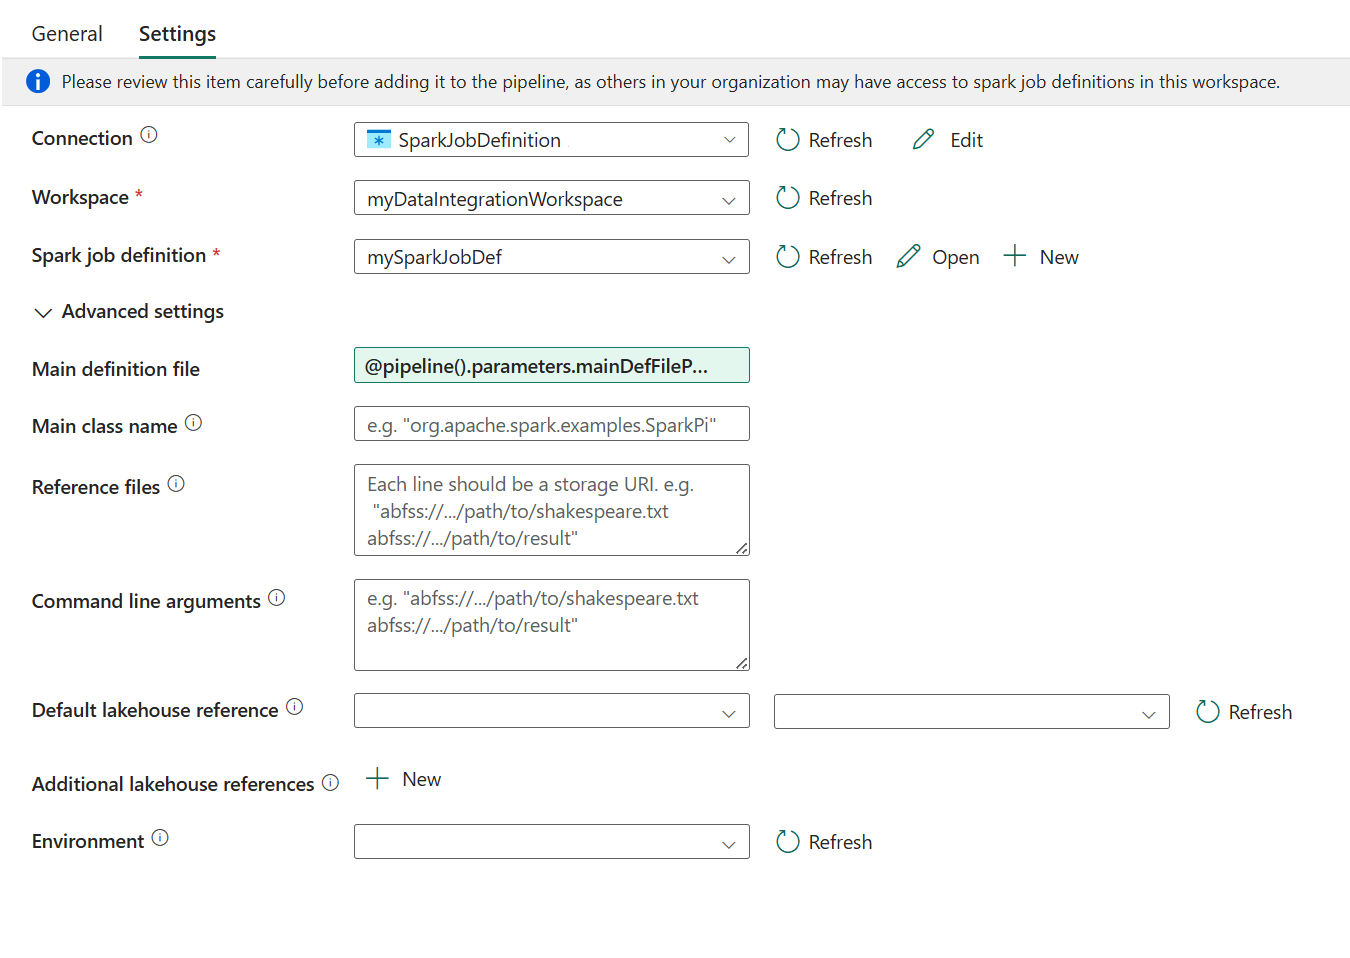Open the SparkJobDefinition connection dropdown
The height and width of the screenshot is (958, 1350).
pos(551,140)
